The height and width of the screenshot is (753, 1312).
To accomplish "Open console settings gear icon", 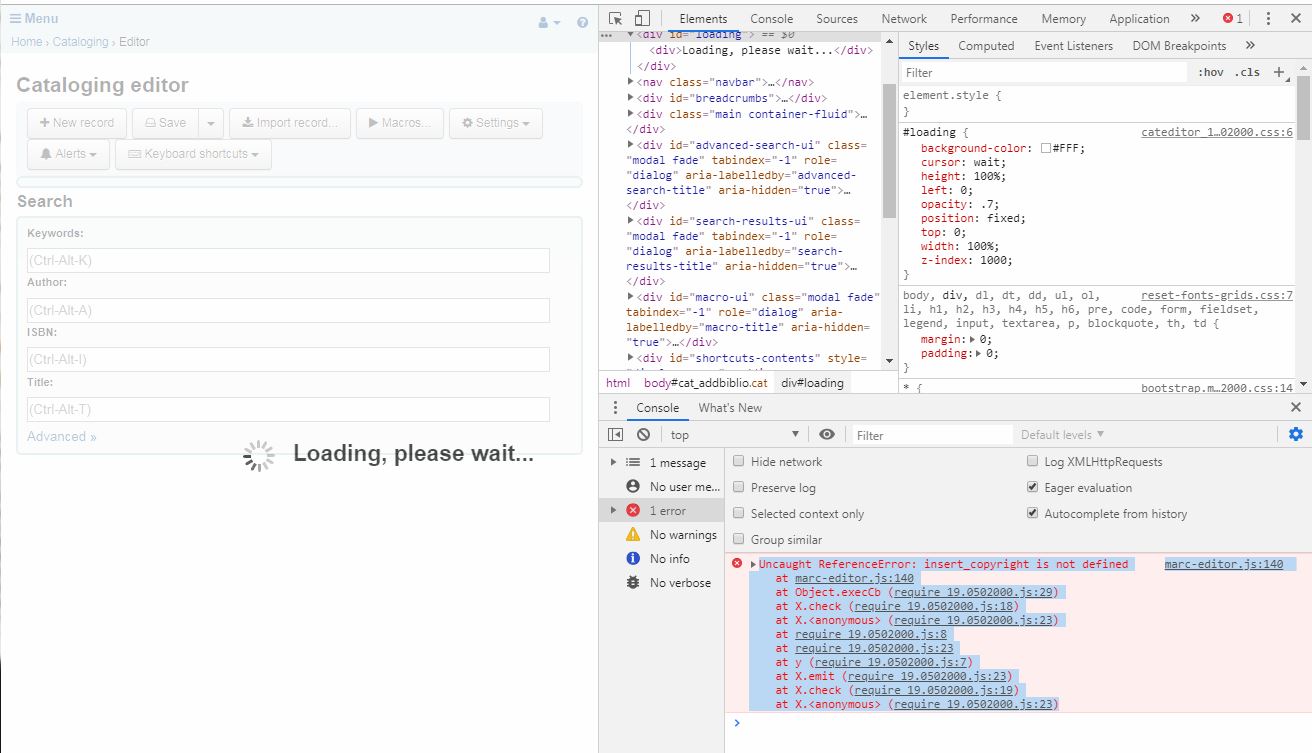I will click(1296, 434).
